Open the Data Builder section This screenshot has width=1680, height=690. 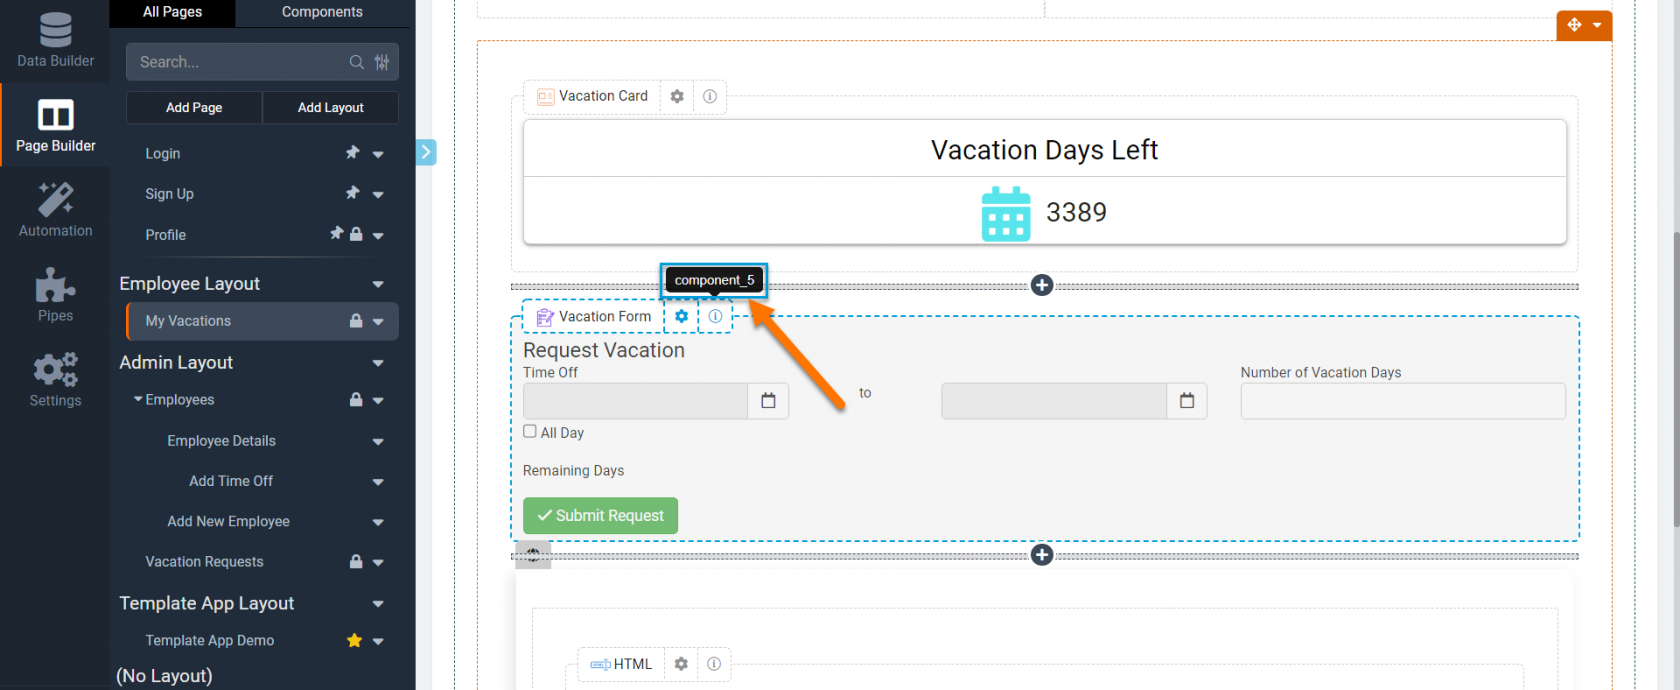55,39
